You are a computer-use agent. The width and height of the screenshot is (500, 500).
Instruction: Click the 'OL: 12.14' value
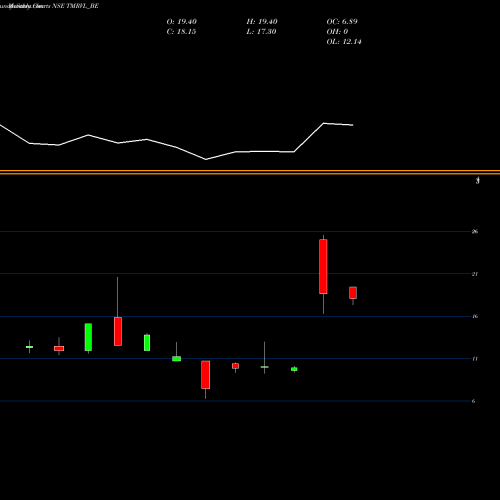click(344, 42)
